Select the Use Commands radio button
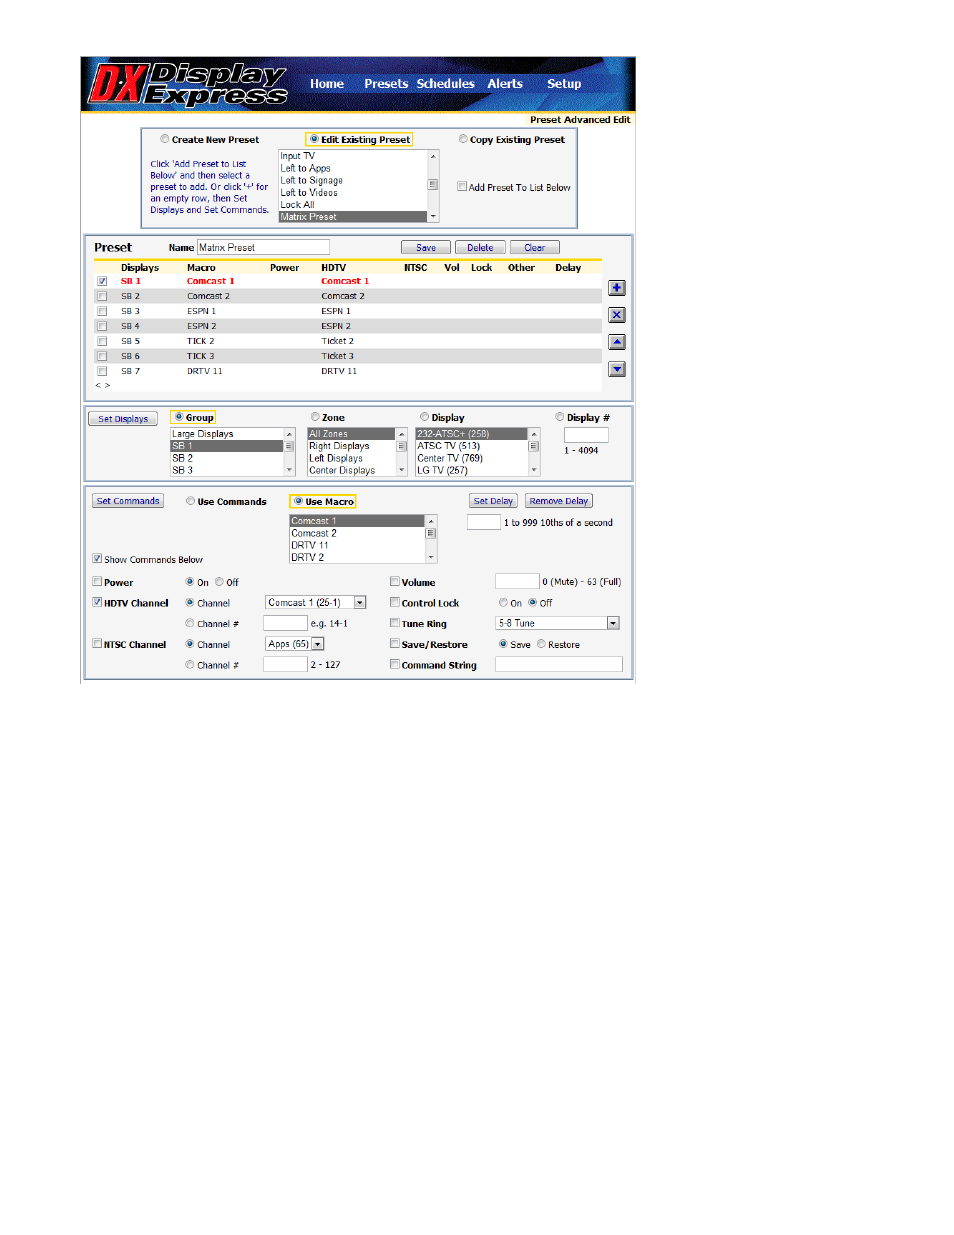 (x=190, y=501)
